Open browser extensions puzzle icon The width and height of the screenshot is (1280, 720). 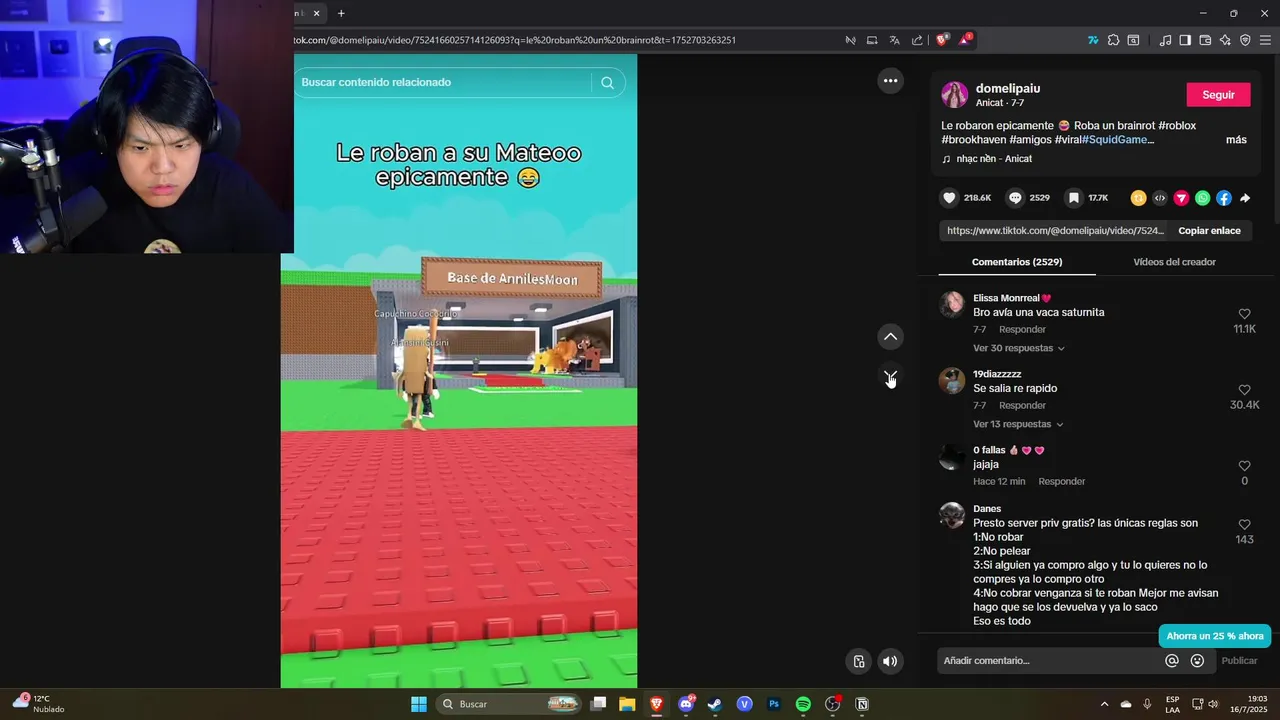point(1113,40)
